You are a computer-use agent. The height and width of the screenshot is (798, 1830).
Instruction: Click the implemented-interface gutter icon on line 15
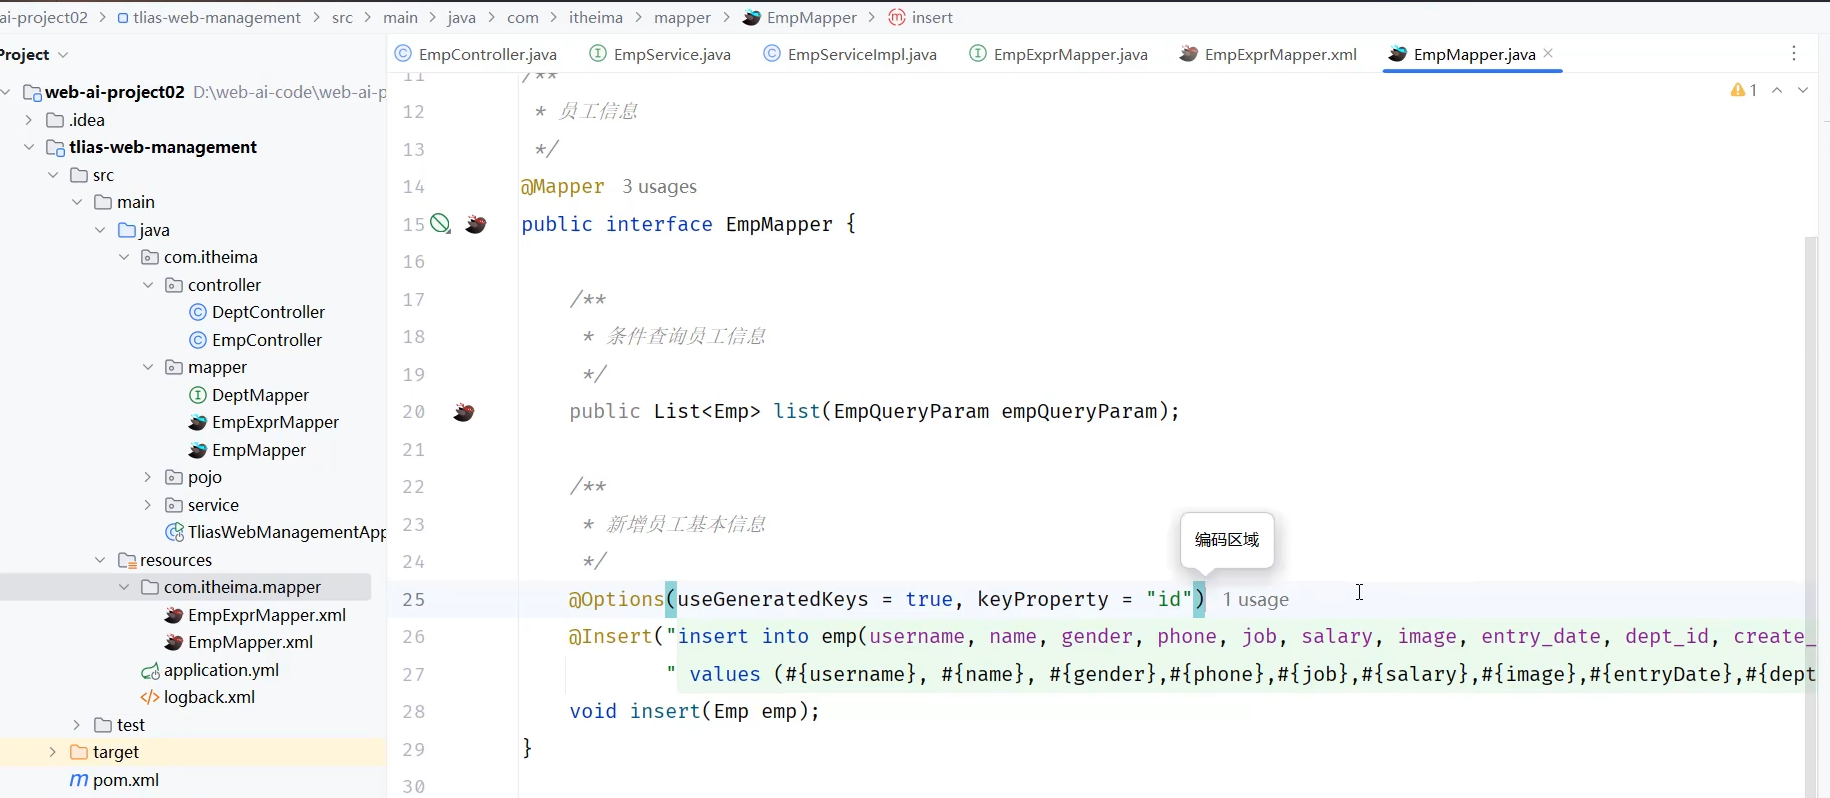click(x=441, y=224)
